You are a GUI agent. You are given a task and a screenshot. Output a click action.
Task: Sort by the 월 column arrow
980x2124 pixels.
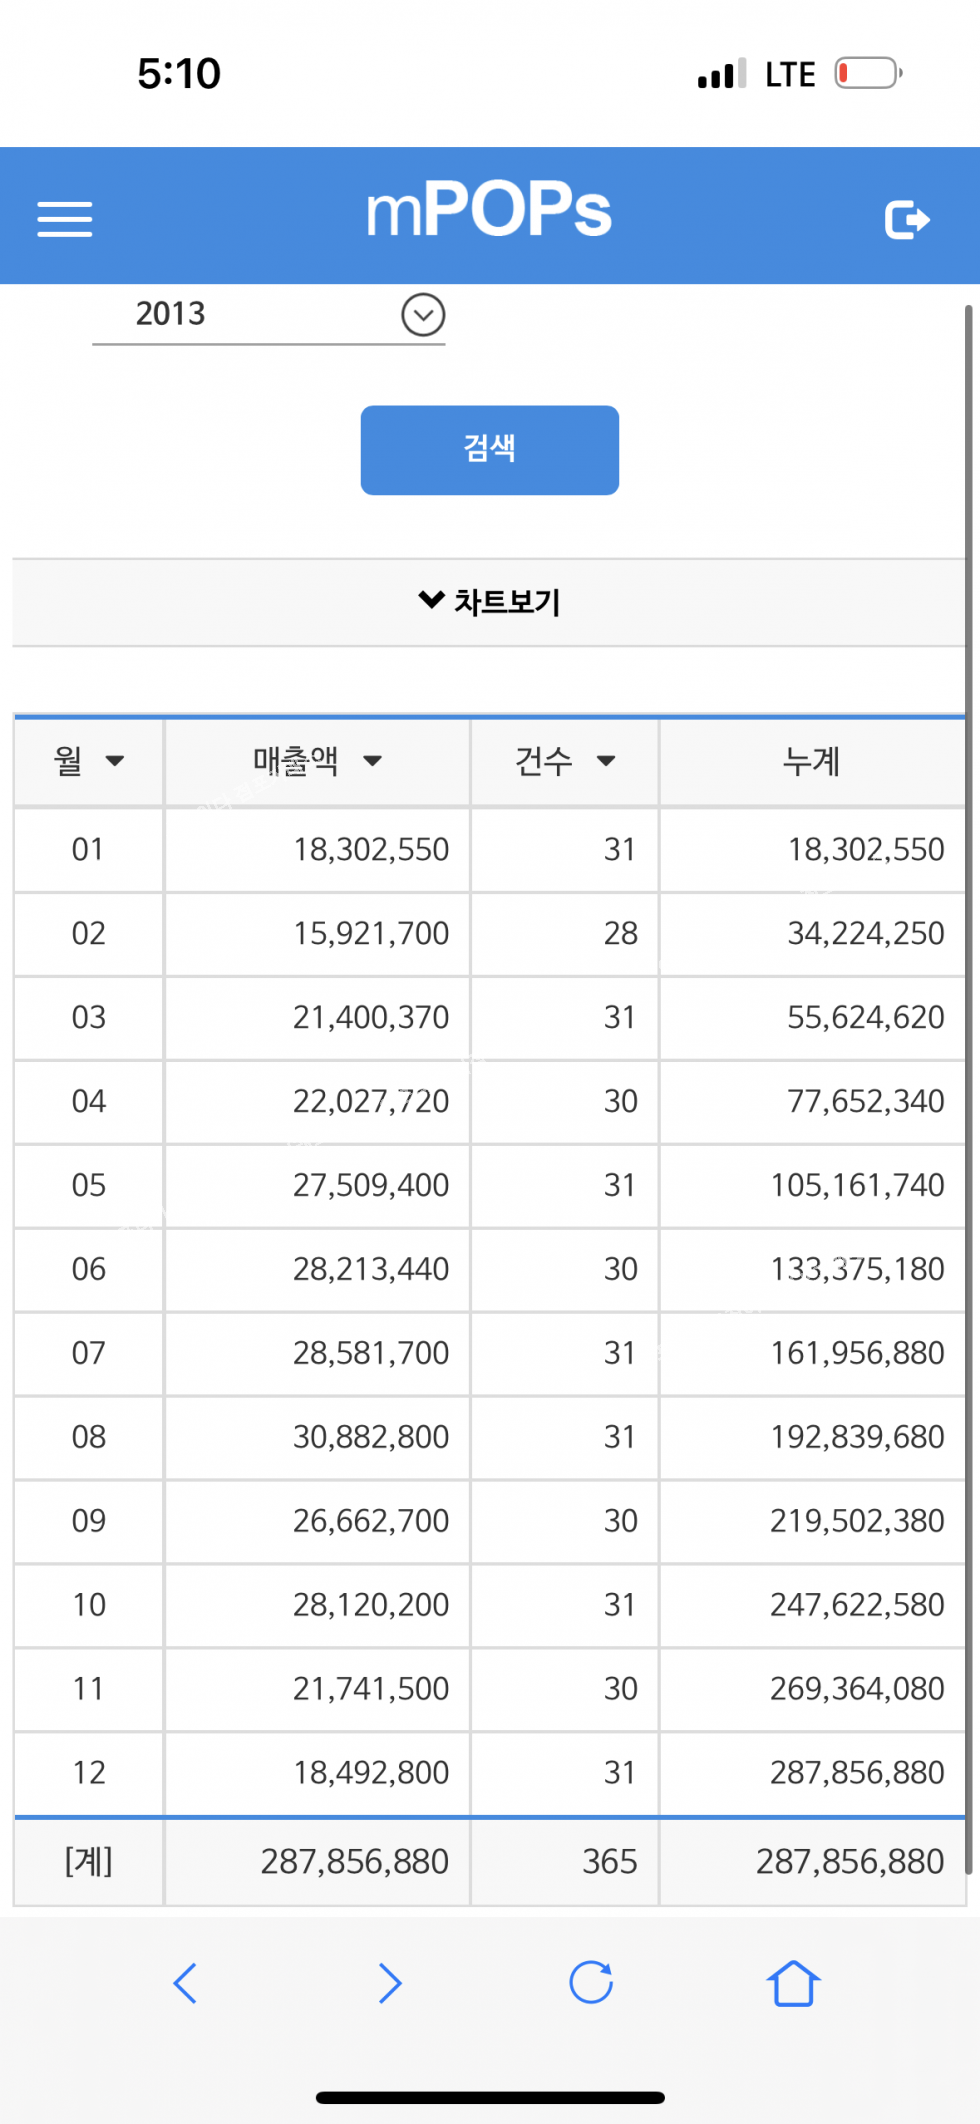tap(115, 762)
